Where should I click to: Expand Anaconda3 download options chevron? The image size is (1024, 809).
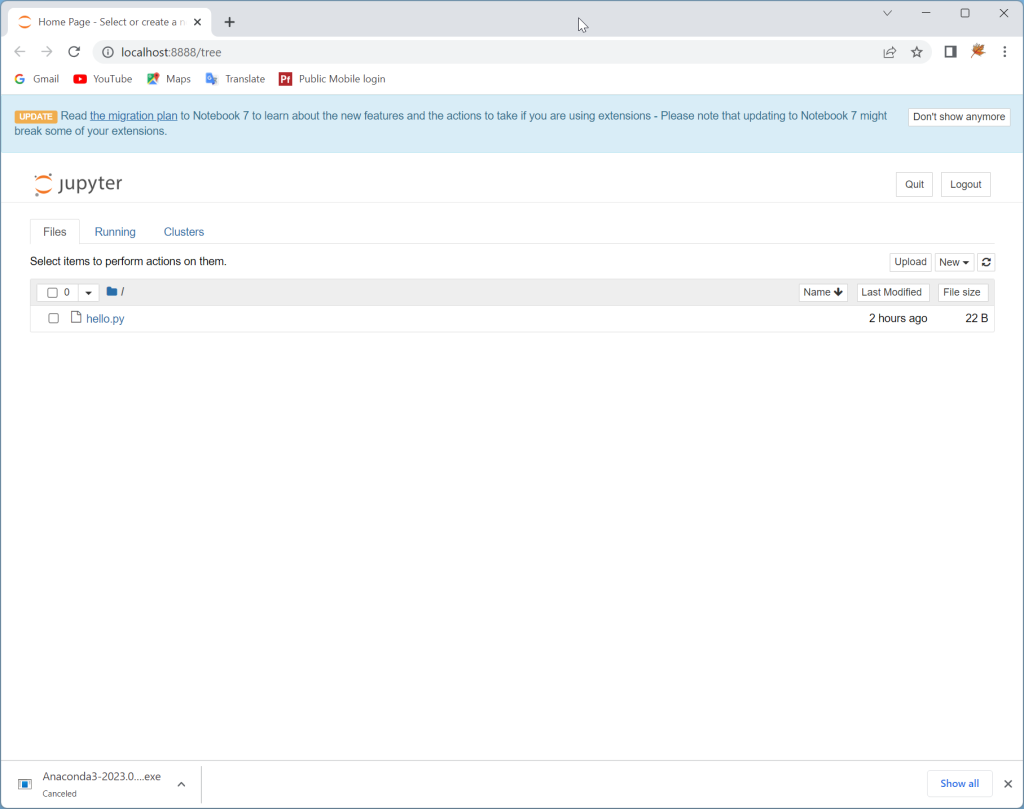click(182, 784)
